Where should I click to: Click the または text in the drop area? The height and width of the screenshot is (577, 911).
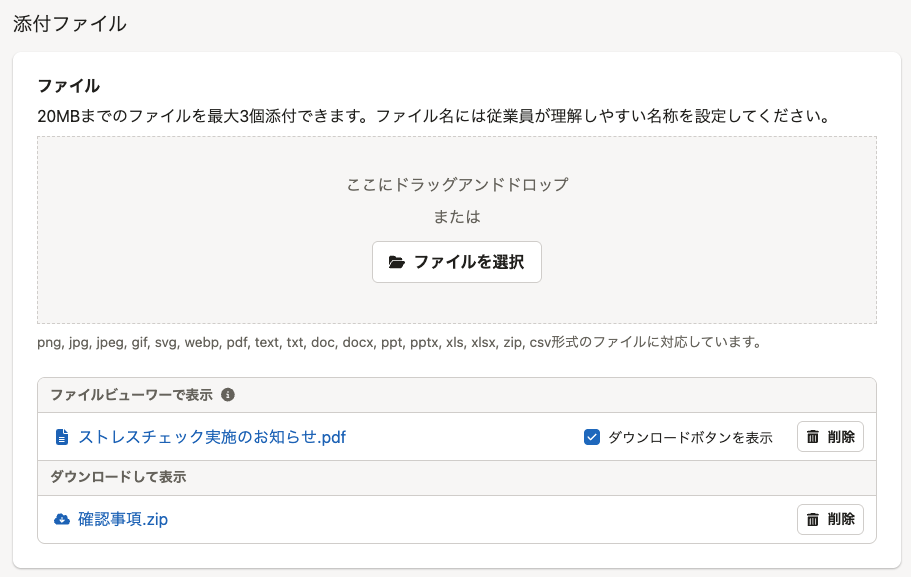point(457,217)
